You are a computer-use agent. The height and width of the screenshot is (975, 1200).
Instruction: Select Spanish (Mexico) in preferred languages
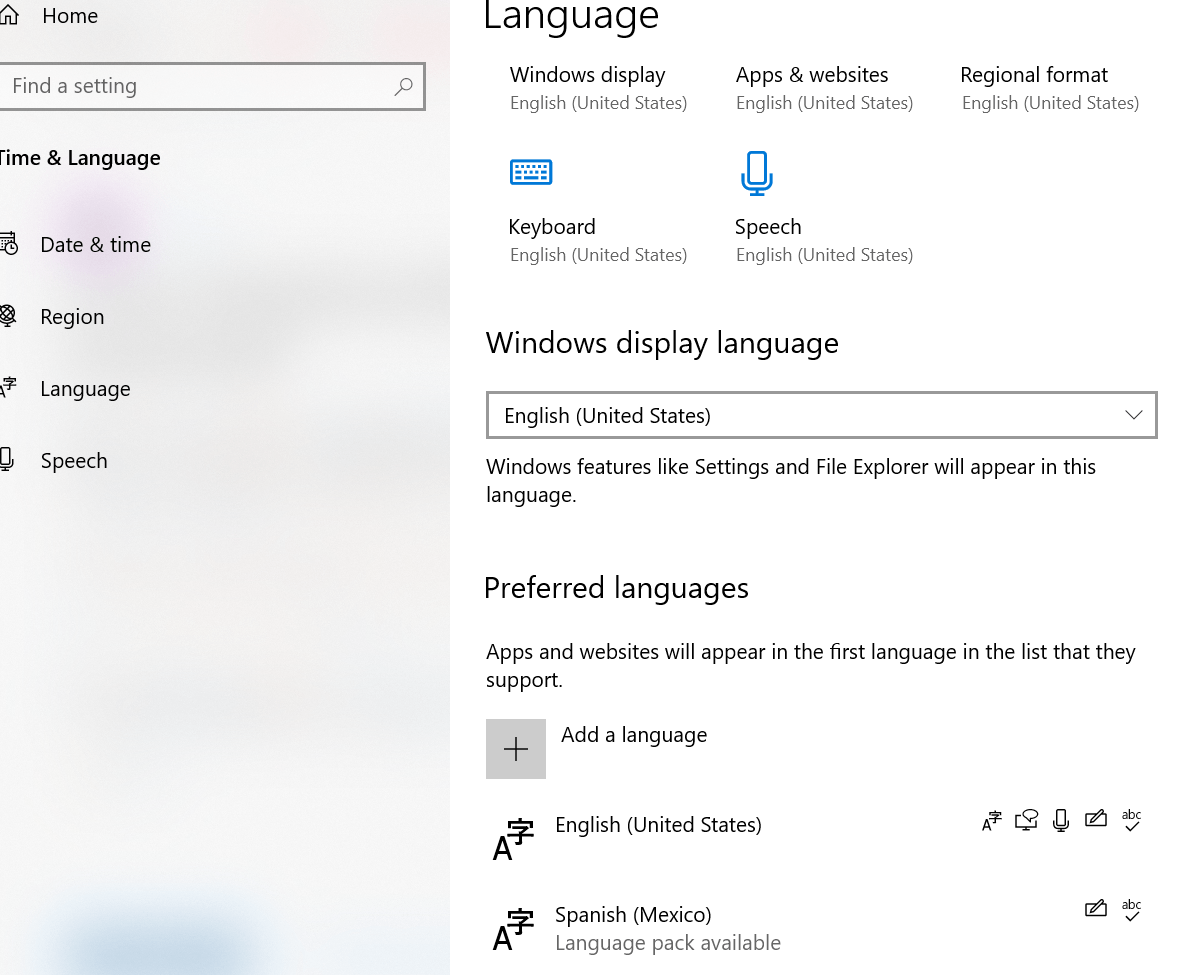click(x=633, y=915)
